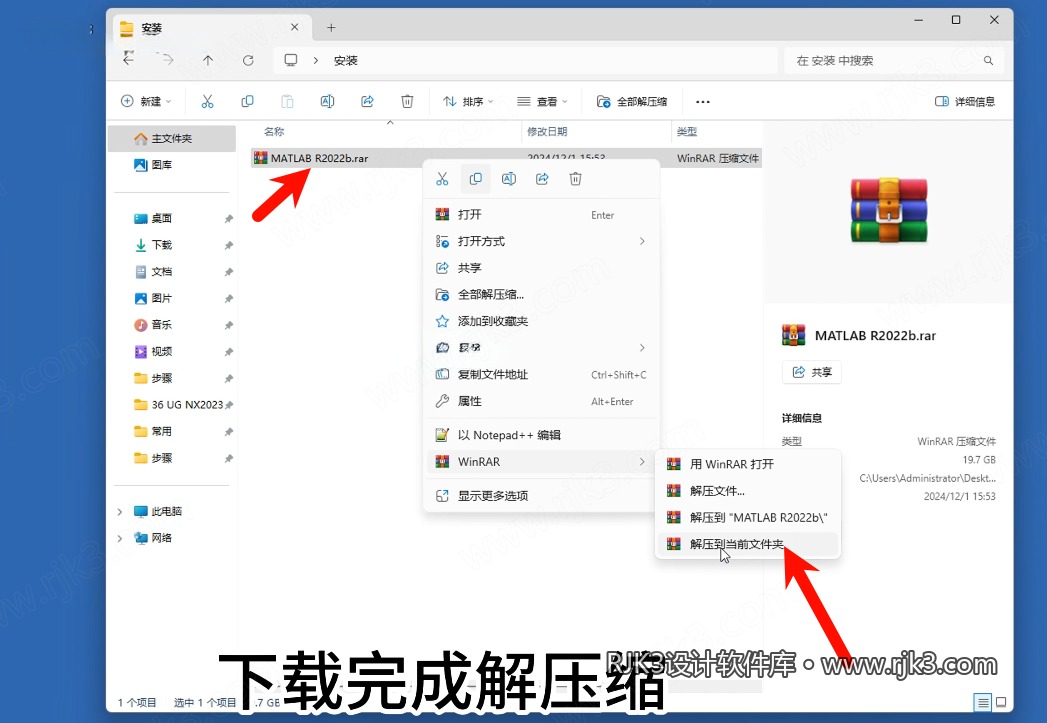
Task: Switch to details list view icon in status bar
Action: coord(983,702)
